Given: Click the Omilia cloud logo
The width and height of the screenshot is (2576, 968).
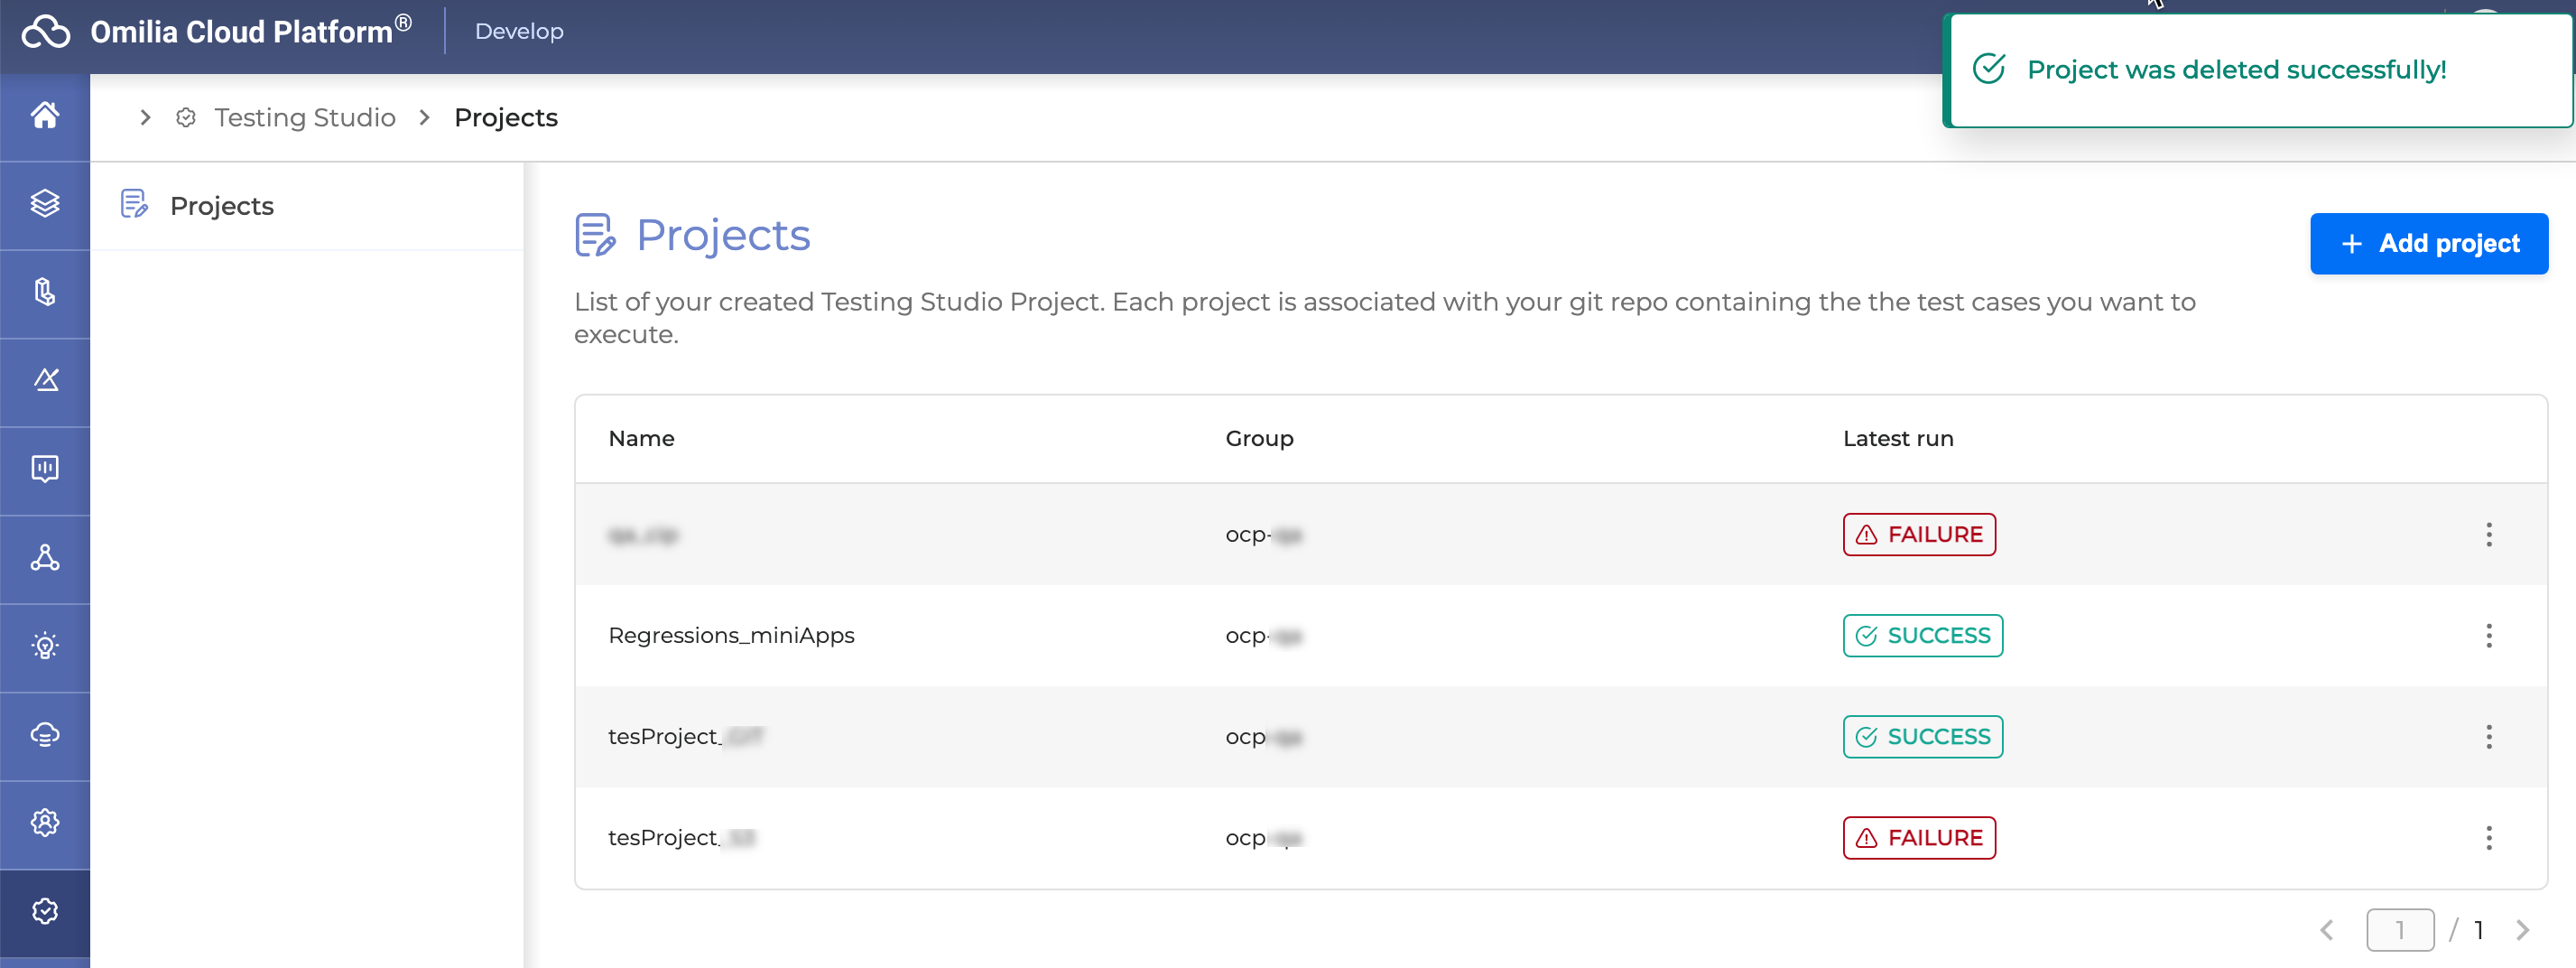Looking at the screenshot, I should pos(46,32).
